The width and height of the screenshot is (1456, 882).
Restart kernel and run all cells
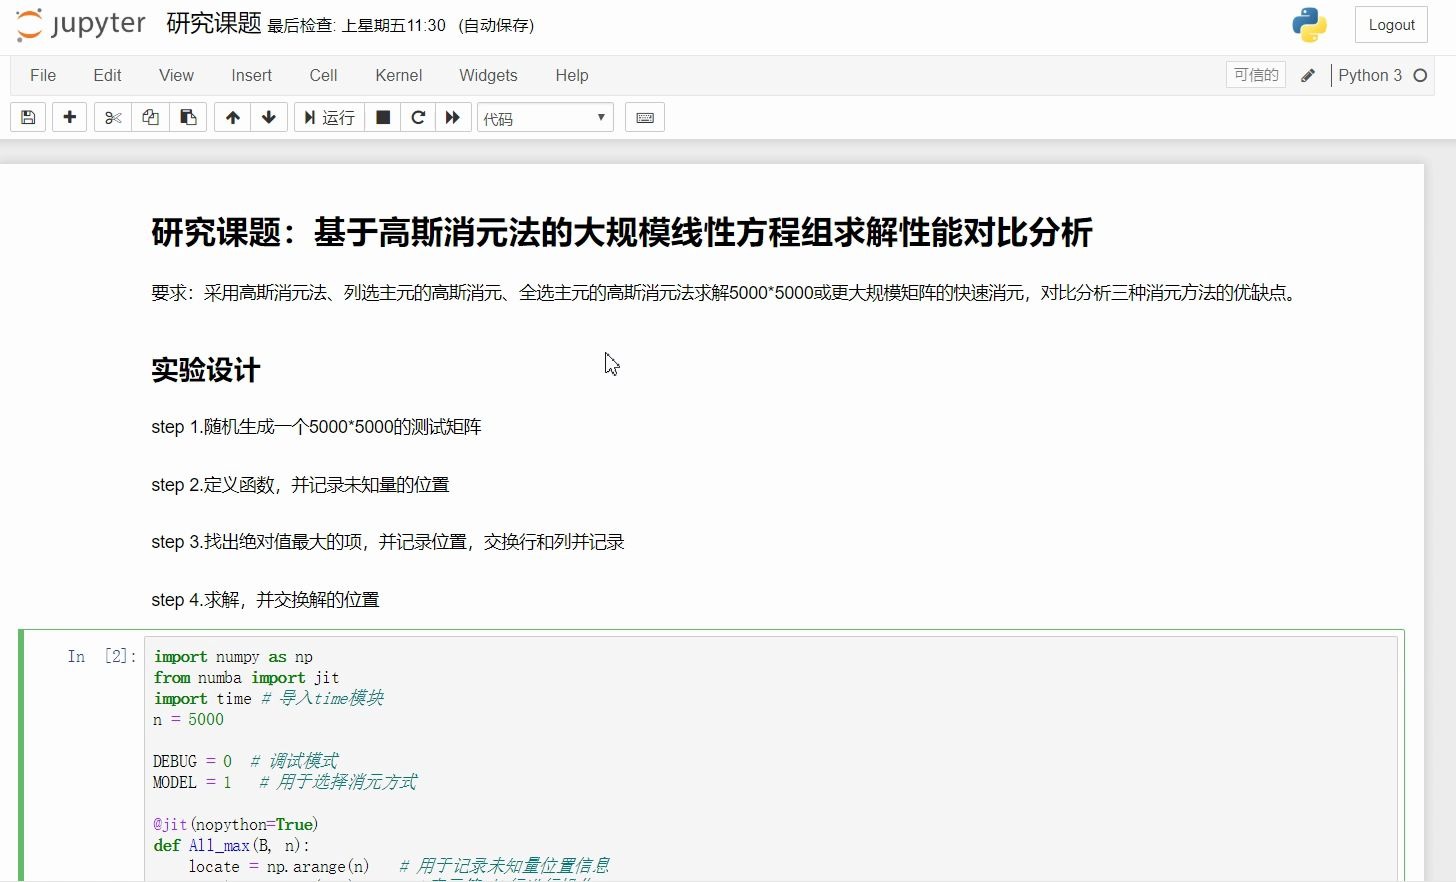(x=453, y=117)
